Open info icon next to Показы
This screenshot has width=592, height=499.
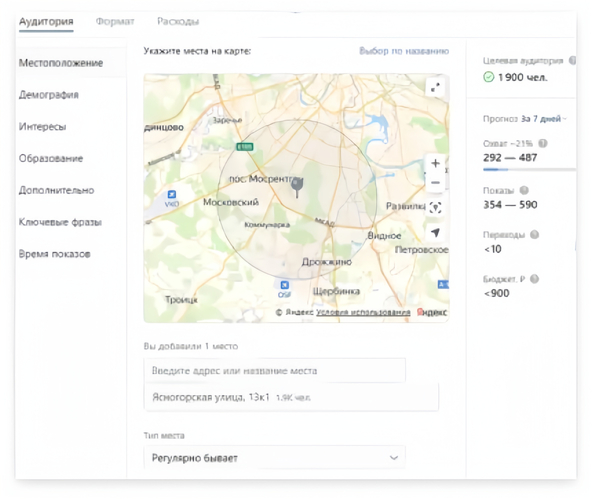pyautogui.click(x=524, y=190)
